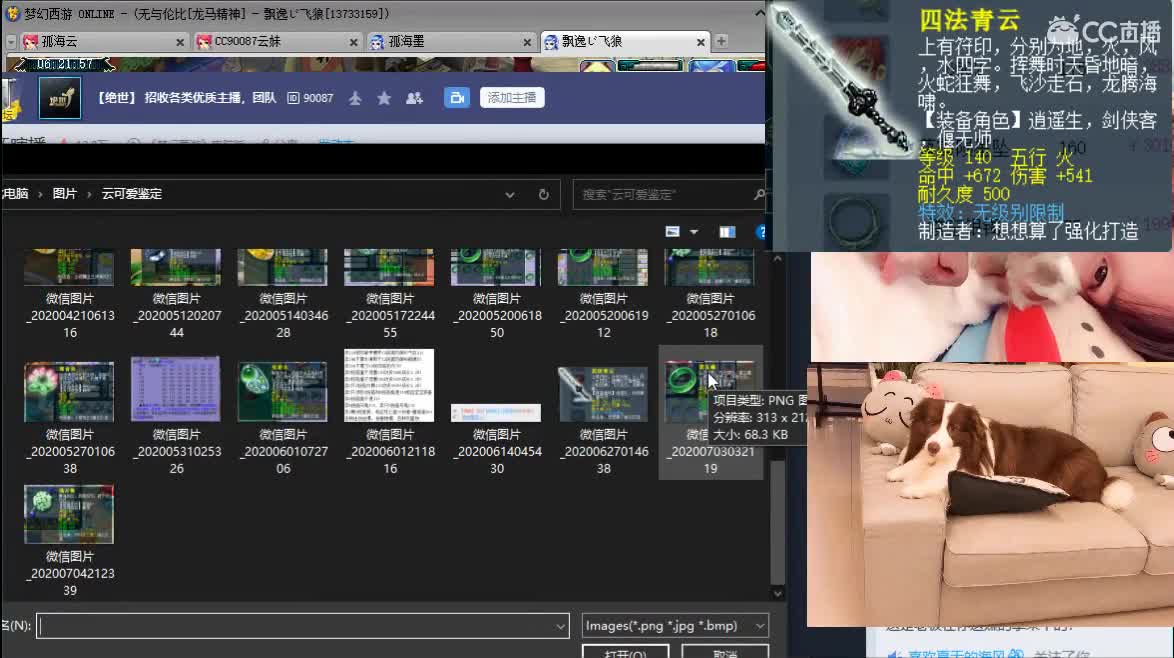Change view layout icon
Screen dimensions: 1174x658
pyautogui.click(x=672, y=232)
